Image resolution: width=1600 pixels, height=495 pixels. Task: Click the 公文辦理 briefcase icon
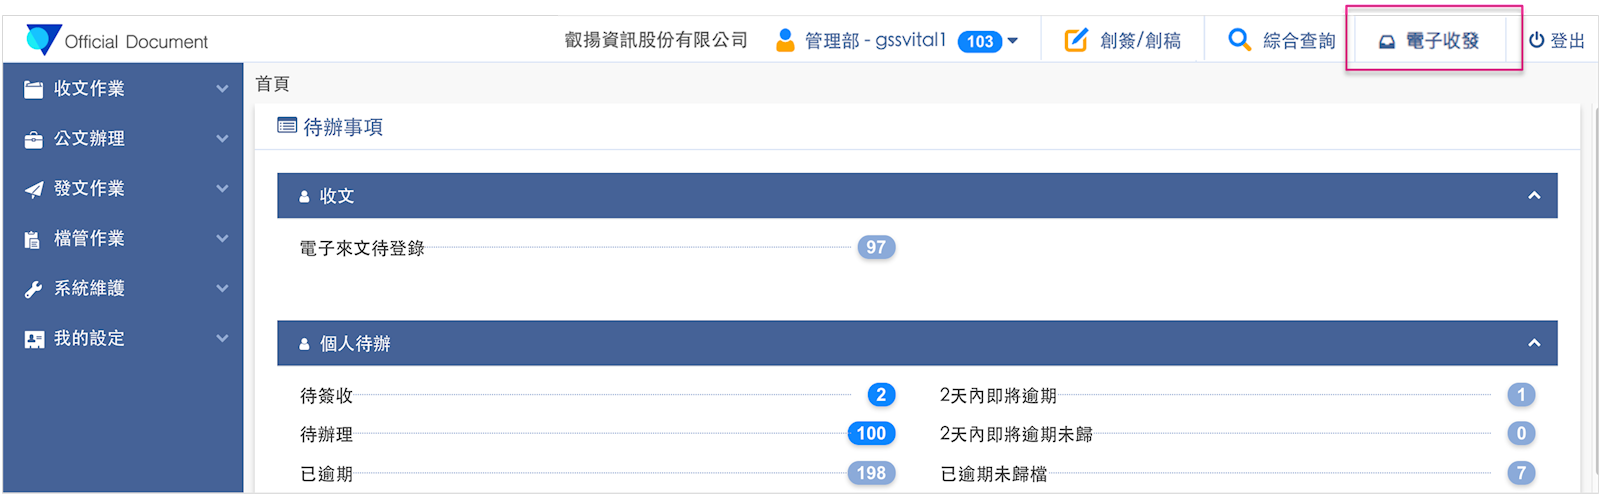[x=34, y=139]
